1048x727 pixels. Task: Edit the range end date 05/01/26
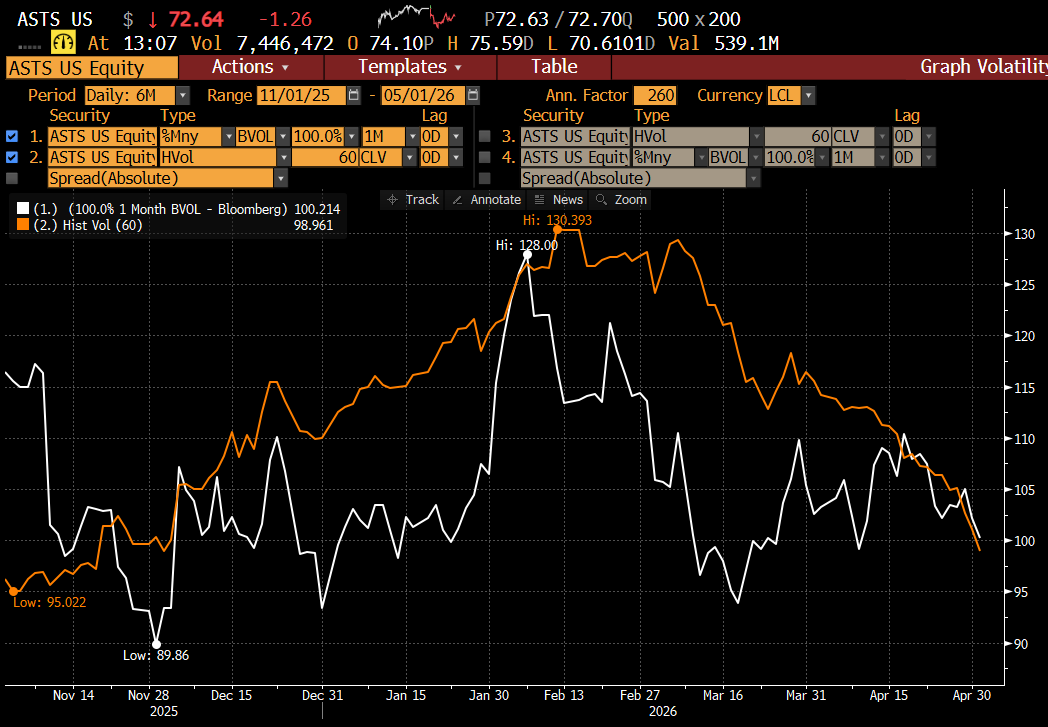point(423,96)
